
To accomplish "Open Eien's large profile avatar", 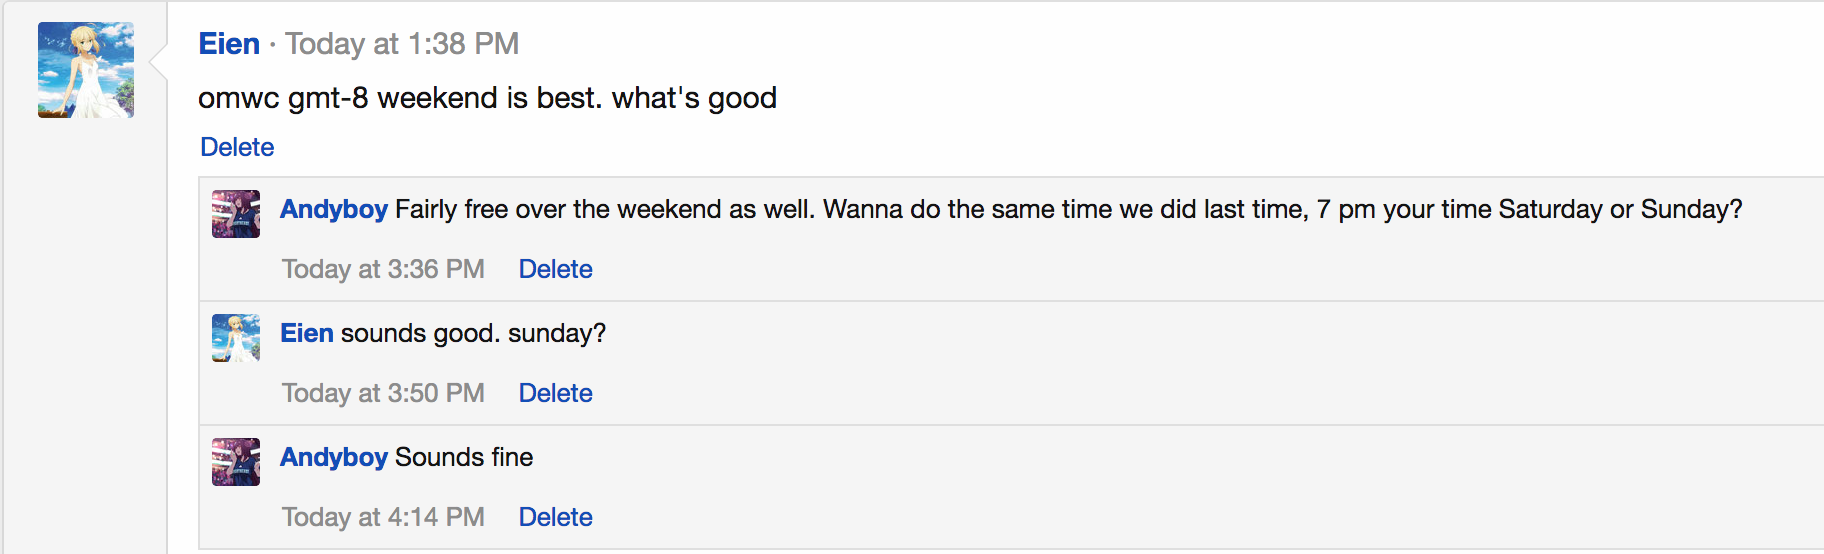I will (x=86, y=70).
